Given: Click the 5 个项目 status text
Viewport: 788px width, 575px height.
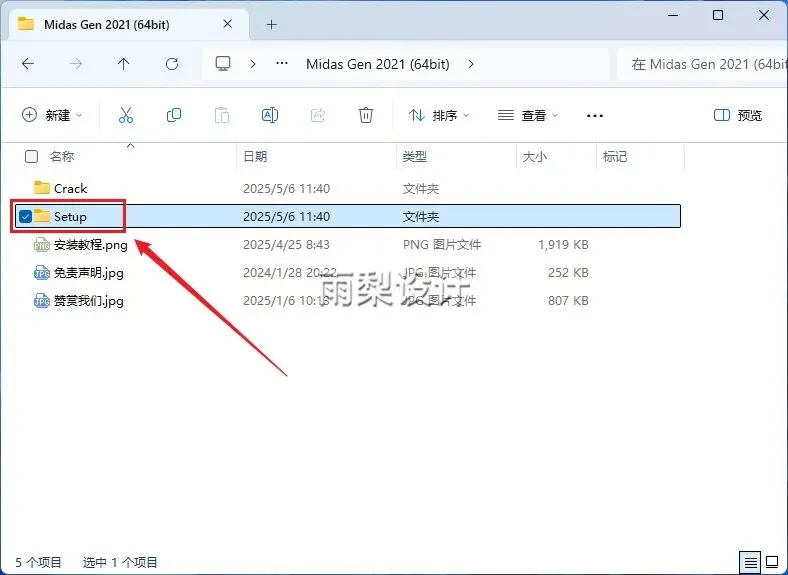Looking at the screenshot, I should (38, 562).
